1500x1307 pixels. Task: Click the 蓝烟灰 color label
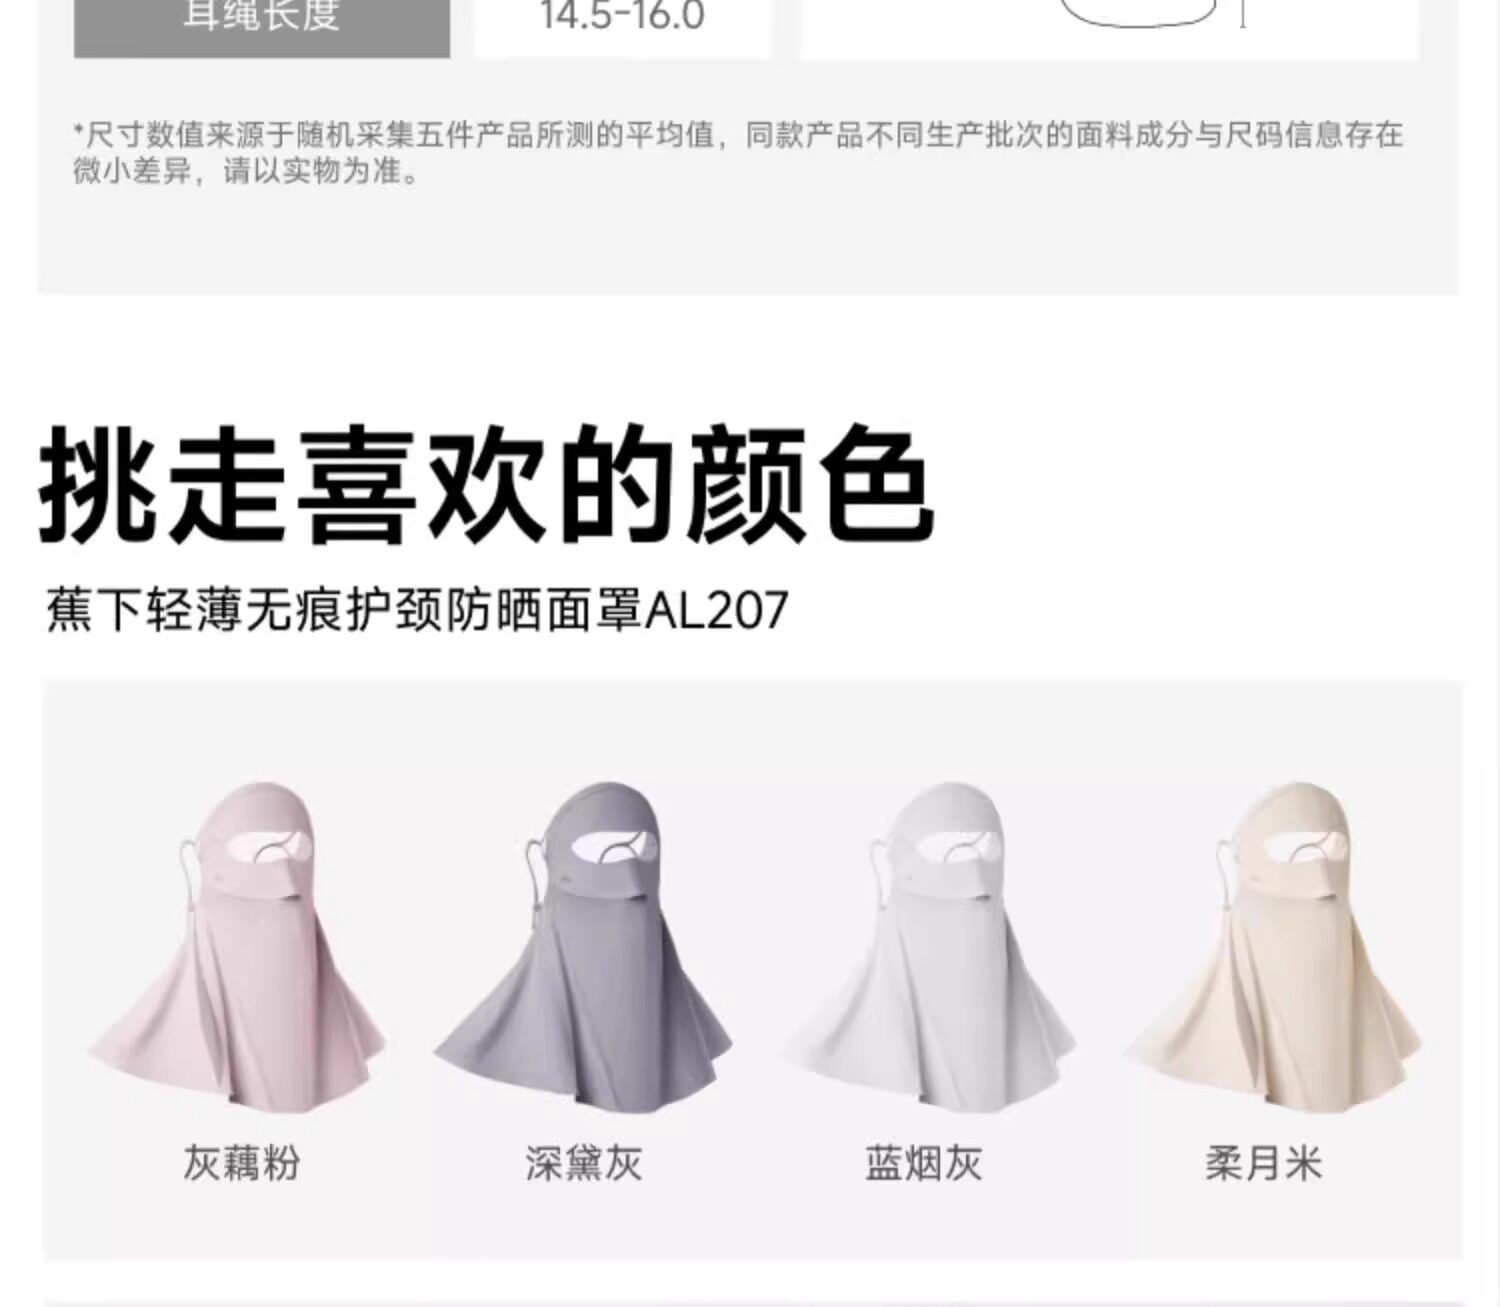click(923, 1163)
